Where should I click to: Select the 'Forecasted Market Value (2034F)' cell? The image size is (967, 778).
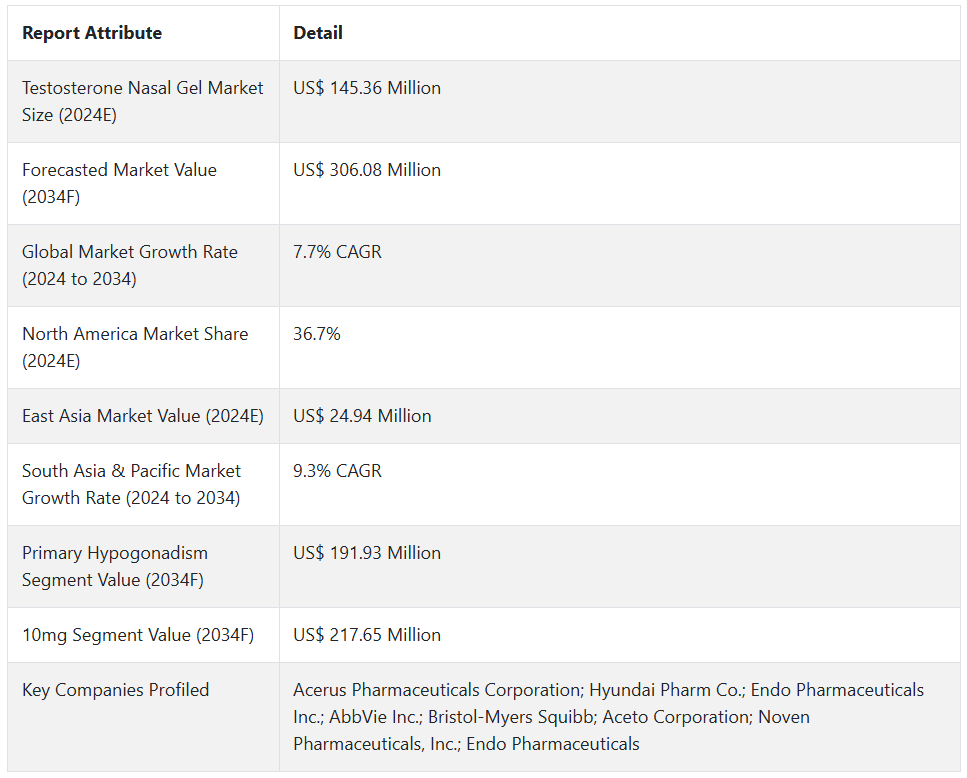click(119, 183)
